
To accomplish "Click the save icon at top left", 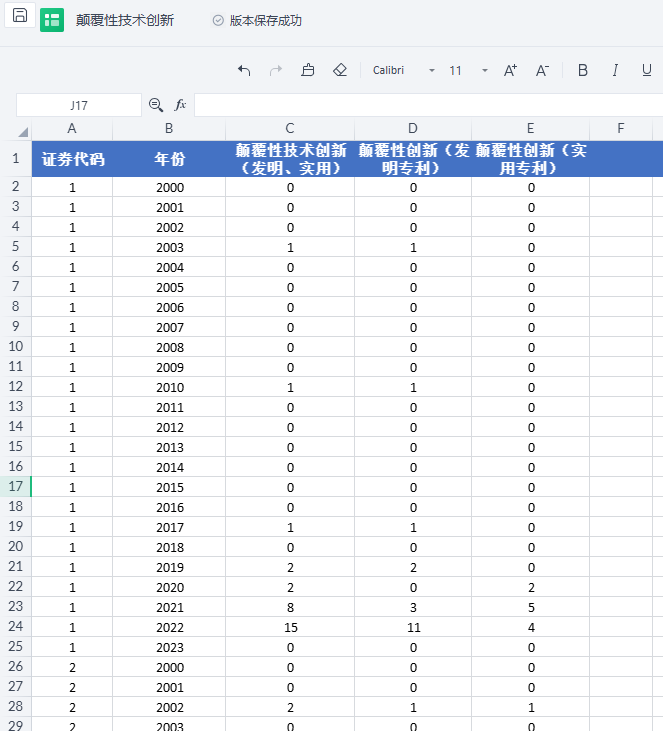I will pyautogui.click(x=20, y=15).
